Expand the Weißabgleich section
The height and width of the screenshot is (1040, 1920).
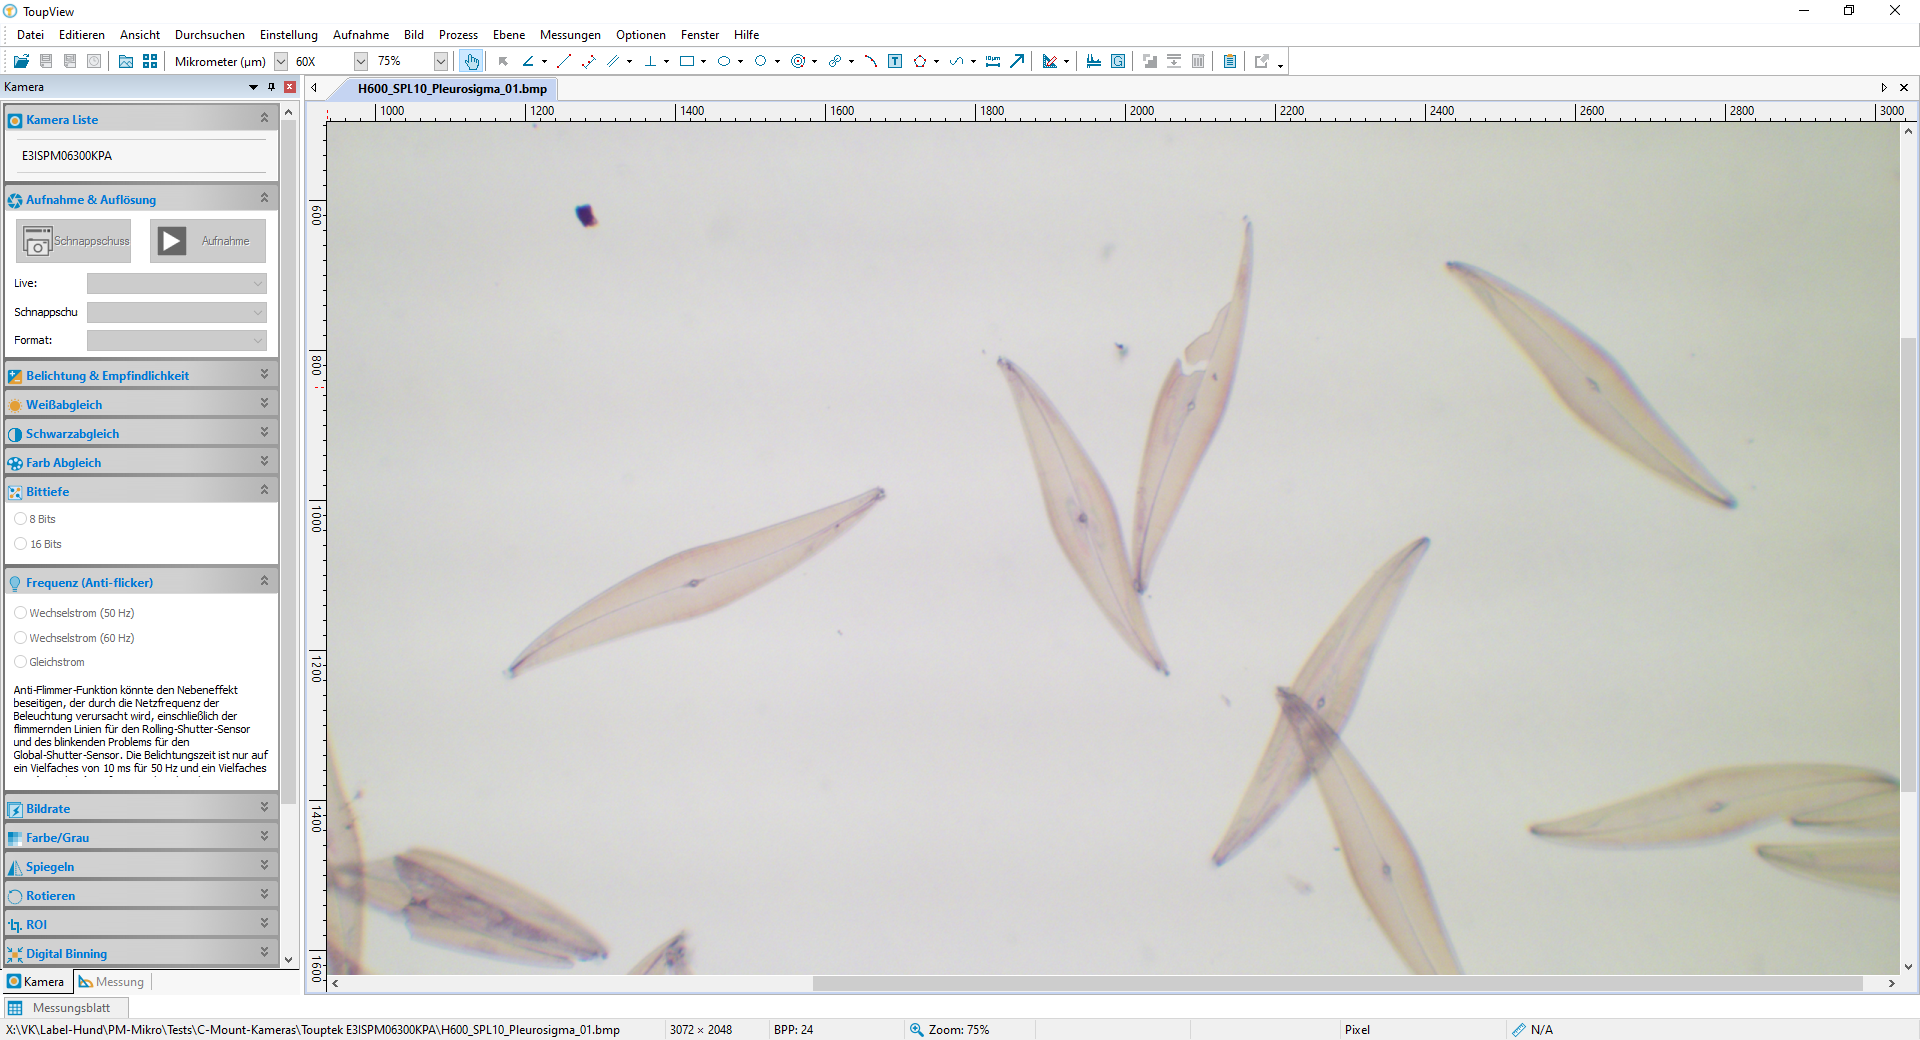pos(141,404)
